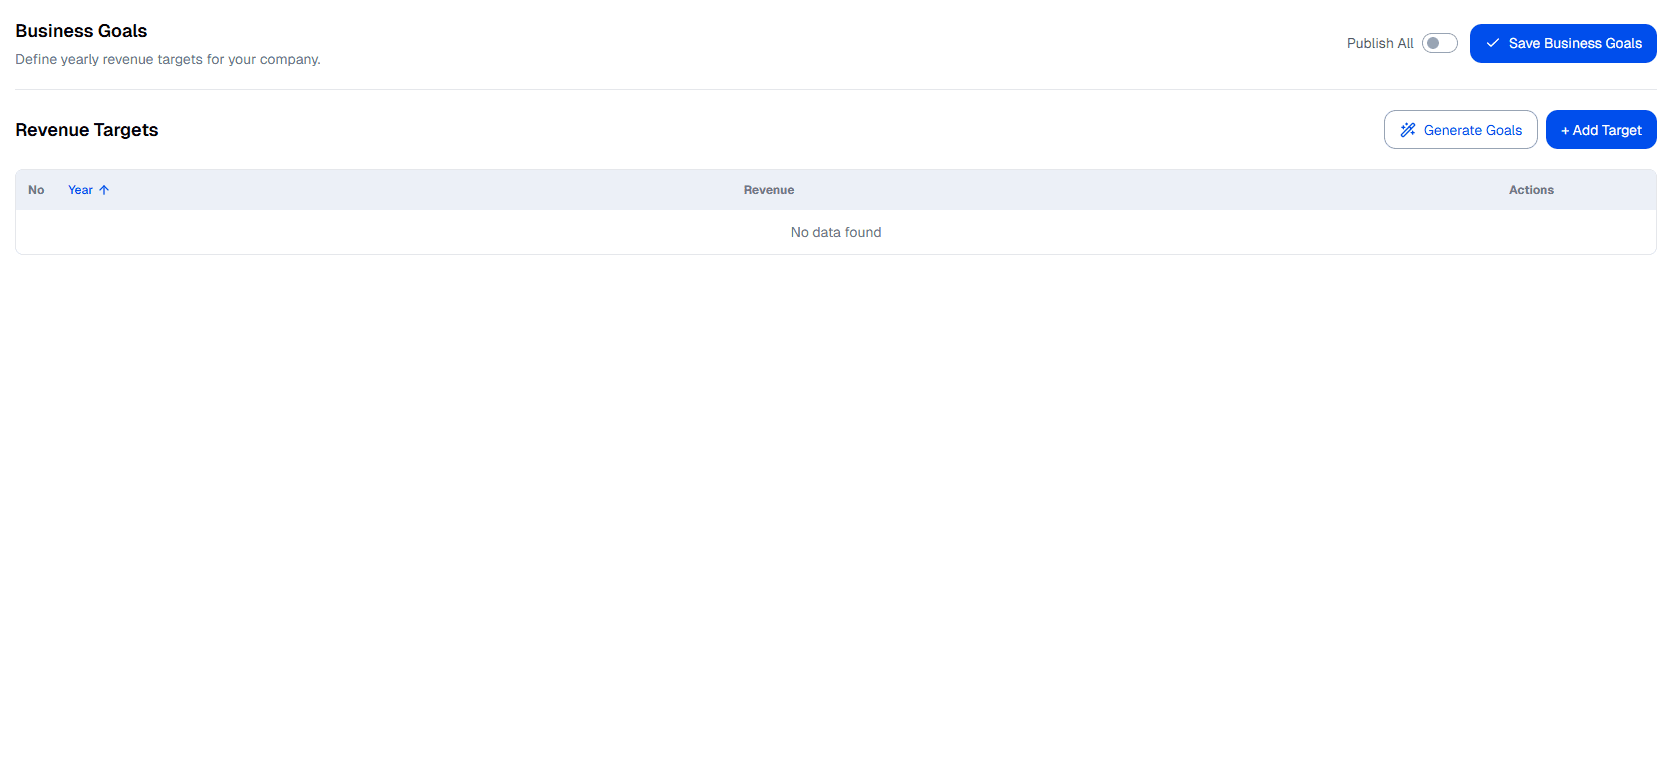The image size is (1660, 779).
Task: Click the Revenue column header
Action: point(768,190)
